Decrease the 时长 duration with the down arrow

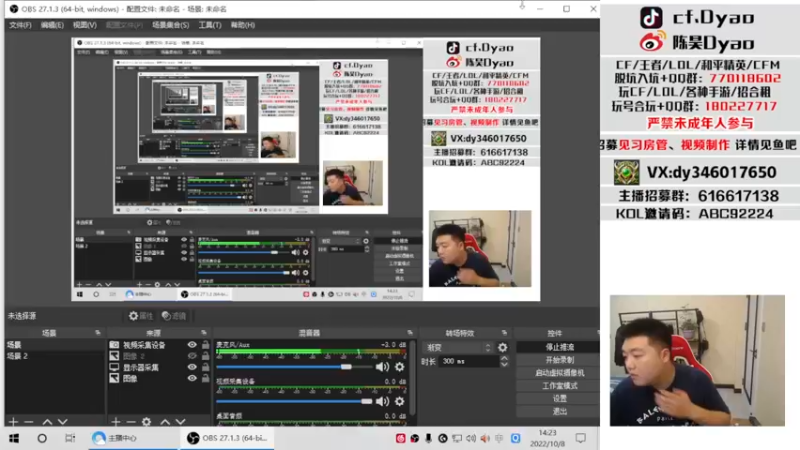click(504, 364)
